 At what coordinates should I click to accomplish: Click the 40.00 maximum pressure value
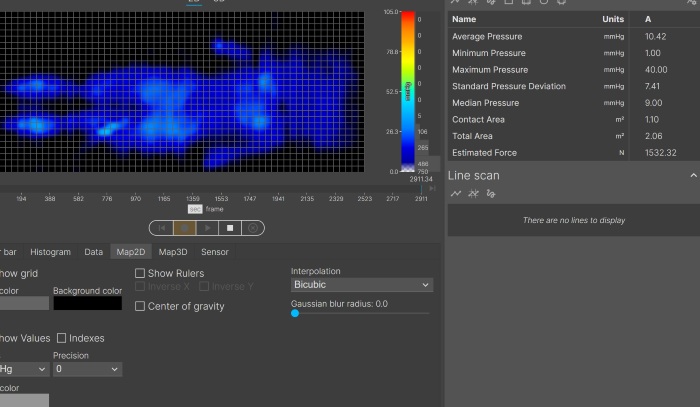(656, 70)
